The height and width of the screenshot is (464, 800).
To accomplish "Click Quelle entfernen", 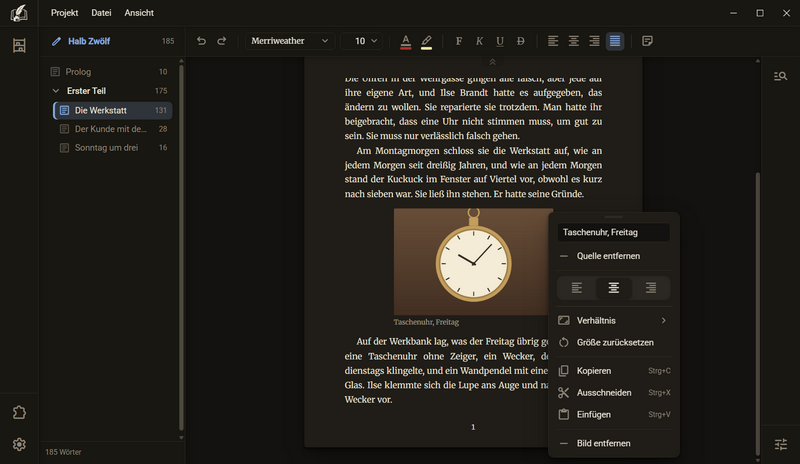I will pos(614,256).
